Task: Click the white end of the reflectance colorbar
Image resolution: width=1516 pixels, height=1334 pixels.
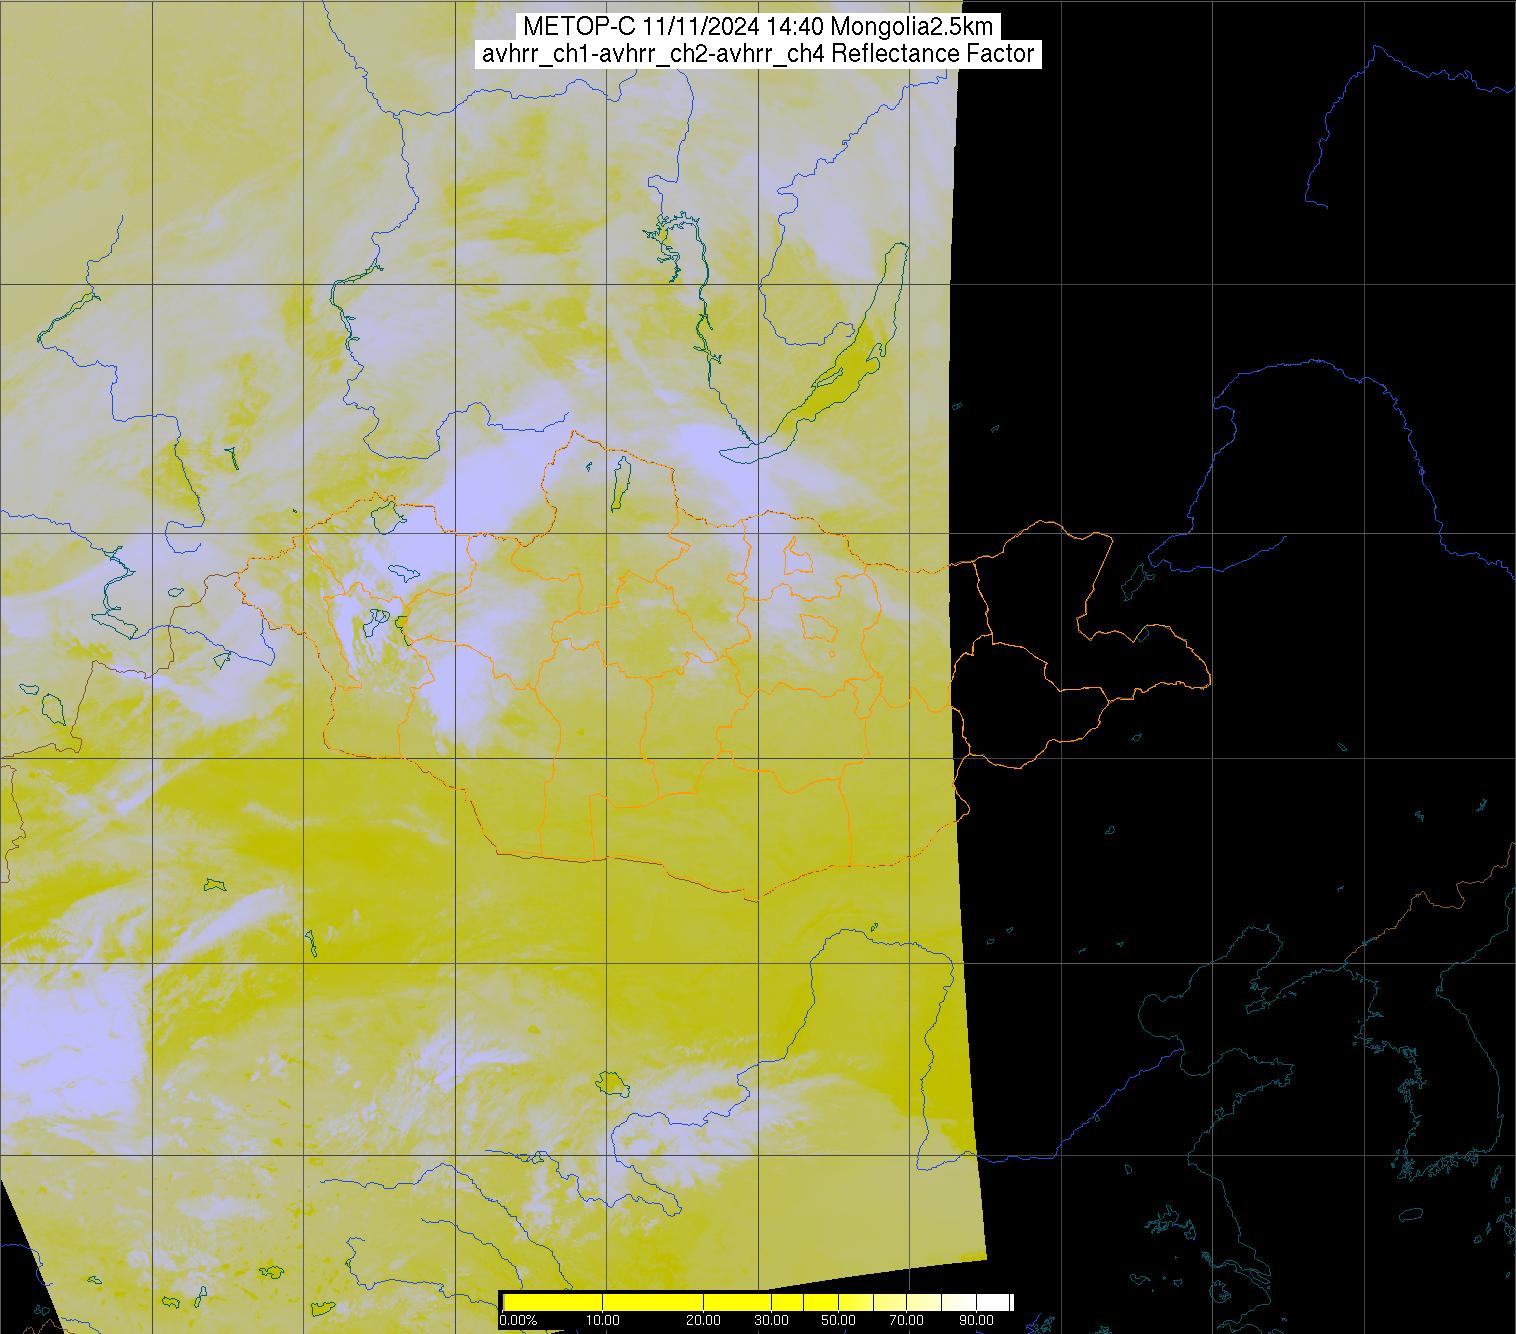Action: point(993,1302)
